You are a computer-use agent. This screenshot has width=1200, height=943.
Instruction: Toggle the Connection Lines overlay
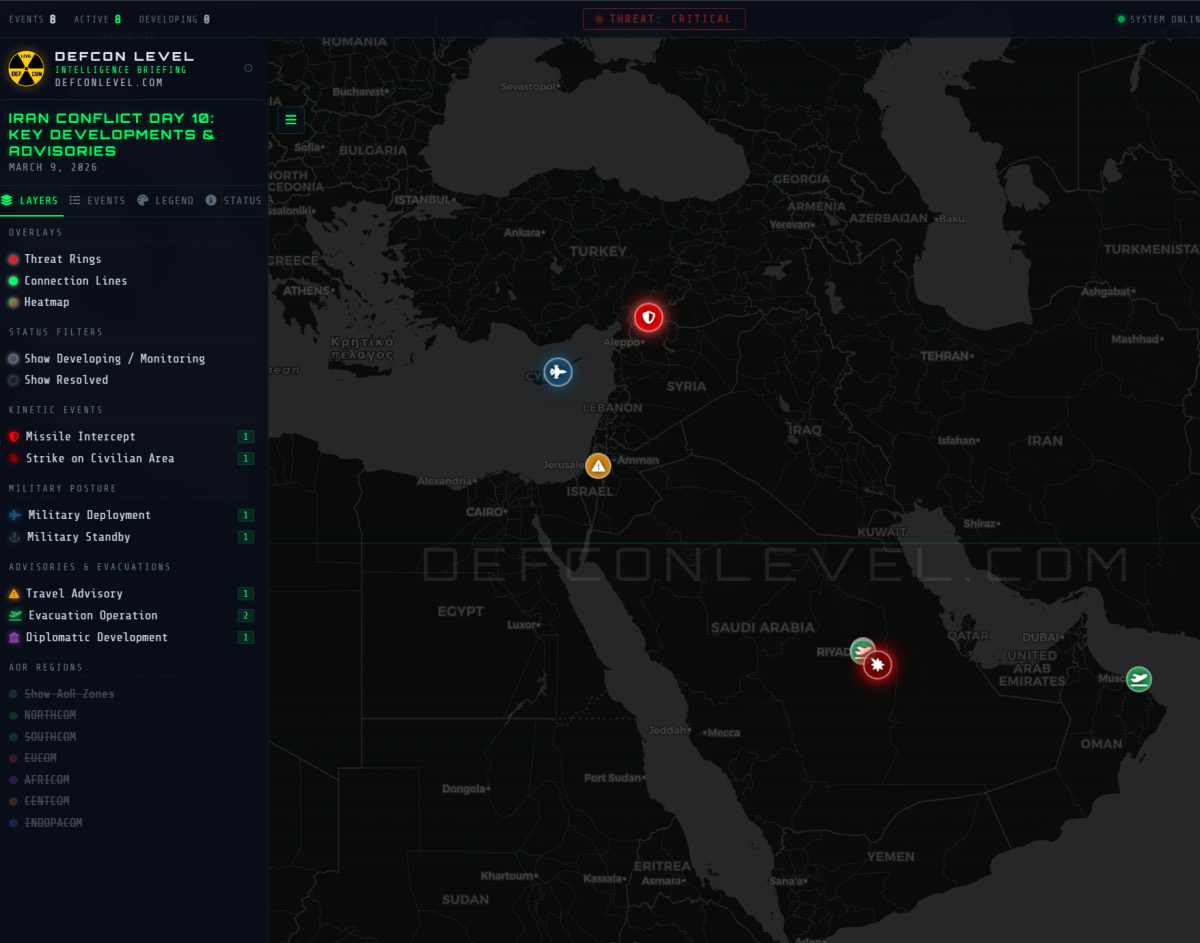68,281
